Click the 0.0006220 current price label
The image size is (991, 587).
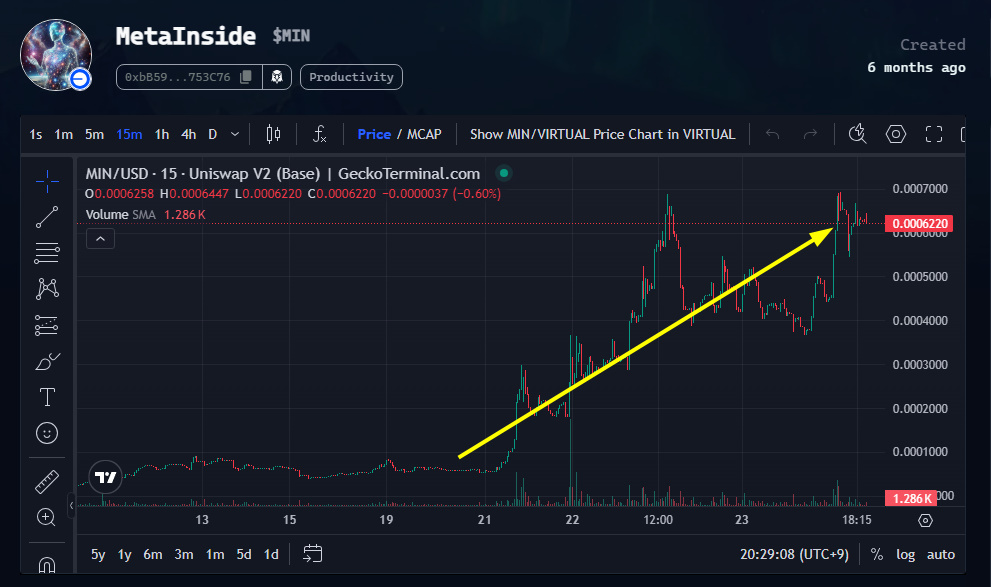[919, 224]
